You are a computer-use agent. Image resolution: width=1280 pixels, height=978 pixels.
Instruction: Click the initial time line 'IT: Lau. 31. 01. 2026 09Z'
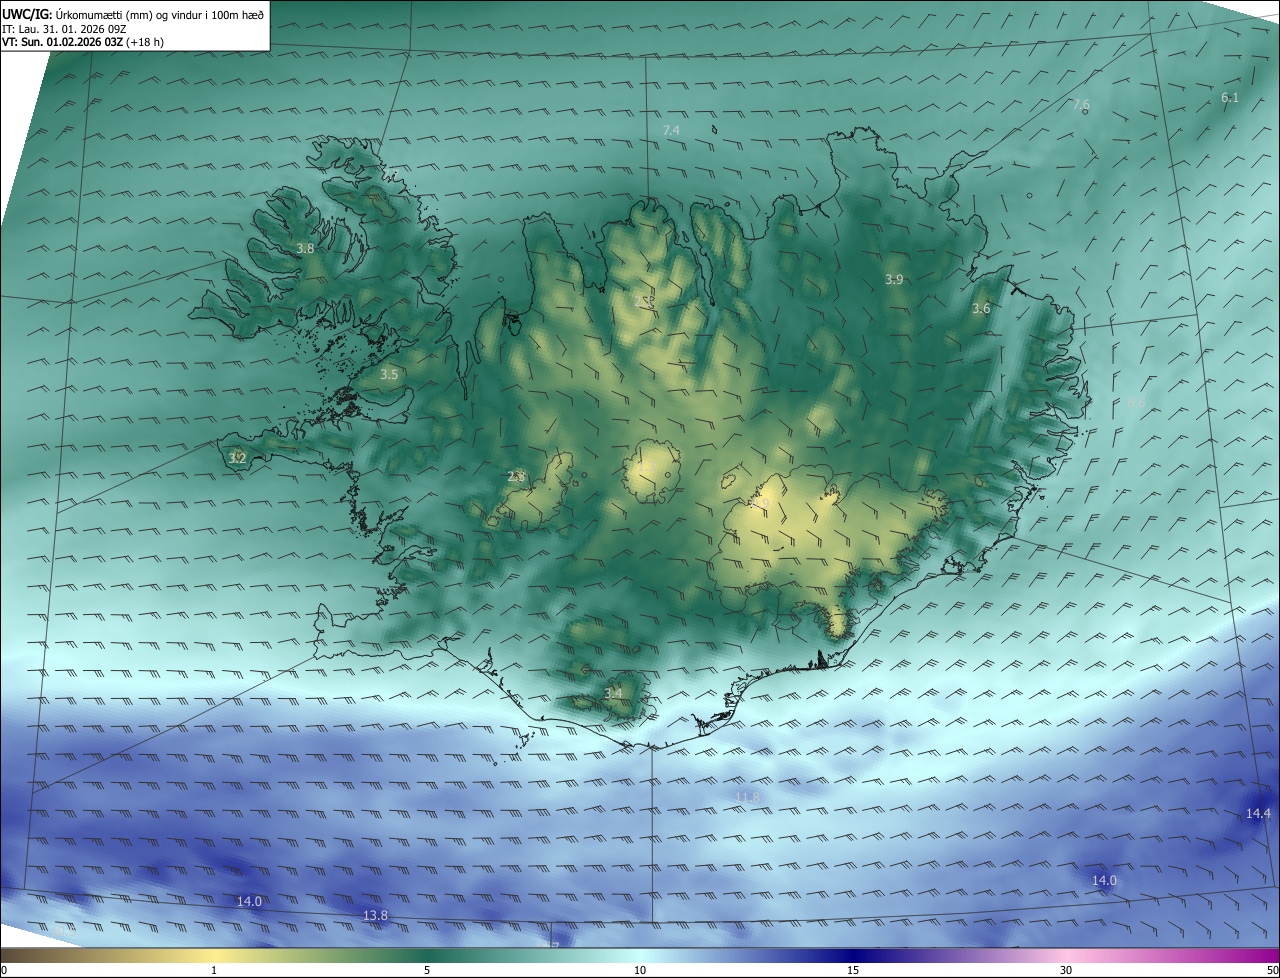point(64,29)
